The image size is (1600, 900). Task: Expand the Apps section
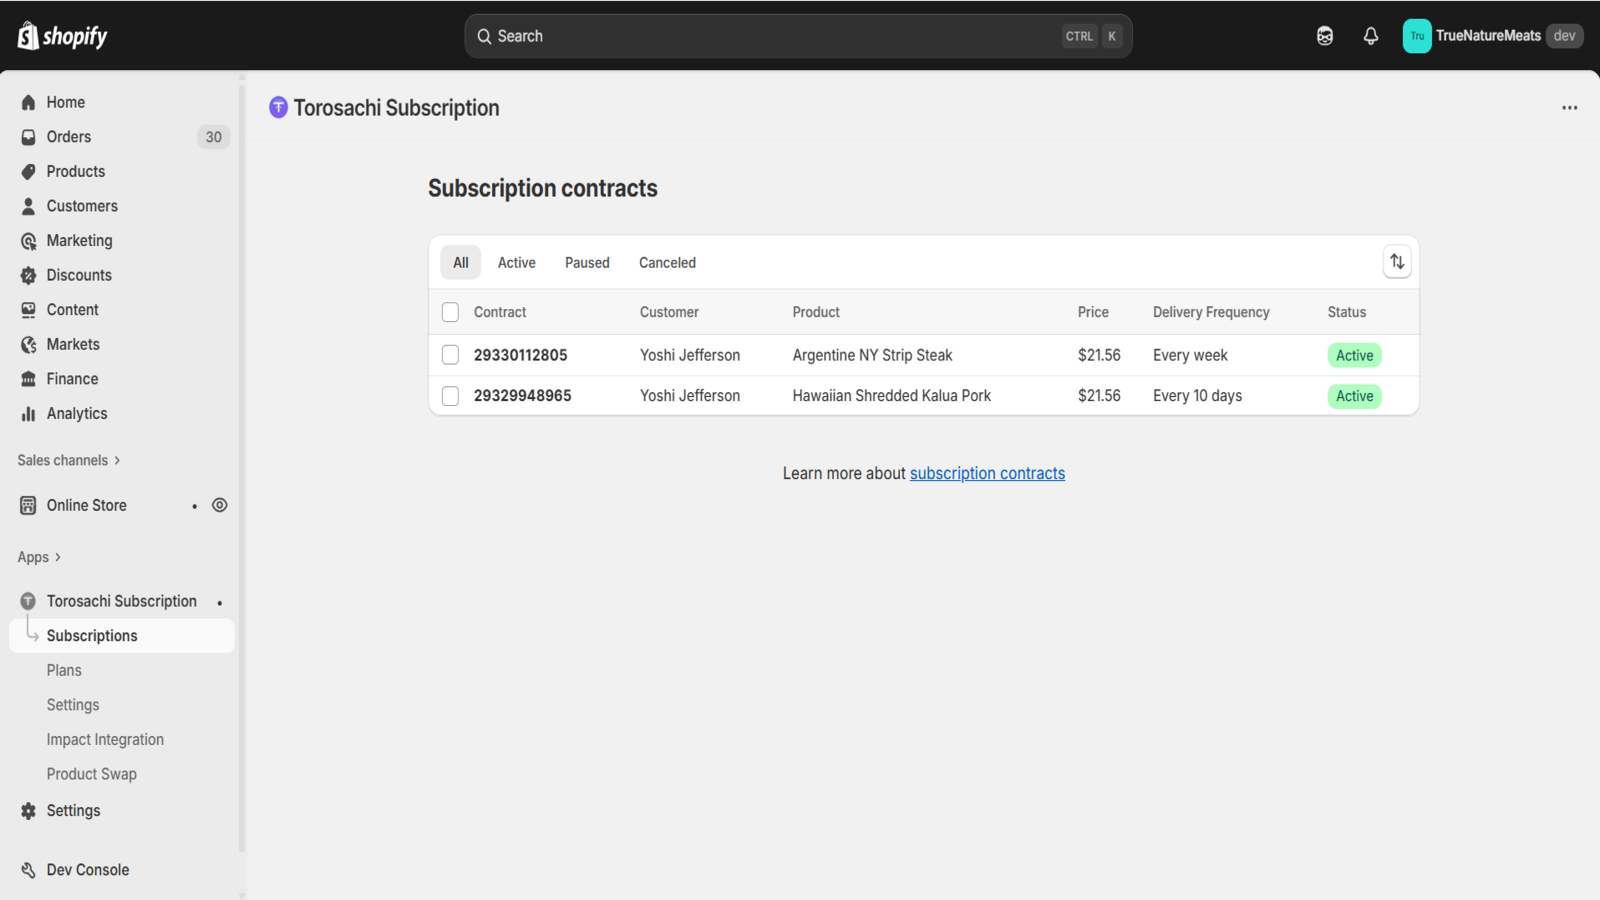click(39, 557)
